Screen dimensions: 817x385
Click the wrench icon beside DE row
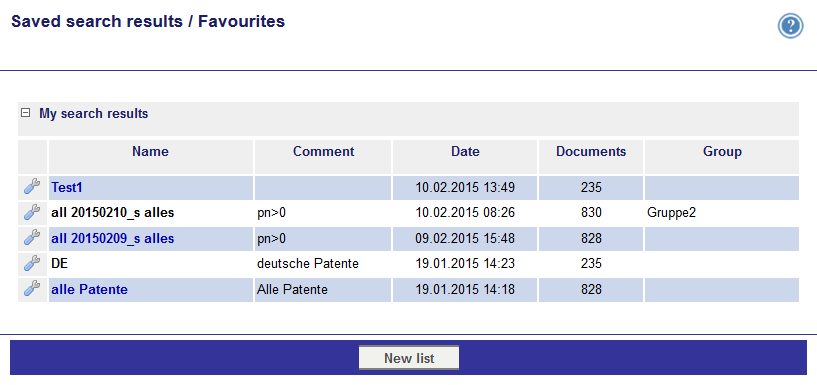[x=32, y=263]
